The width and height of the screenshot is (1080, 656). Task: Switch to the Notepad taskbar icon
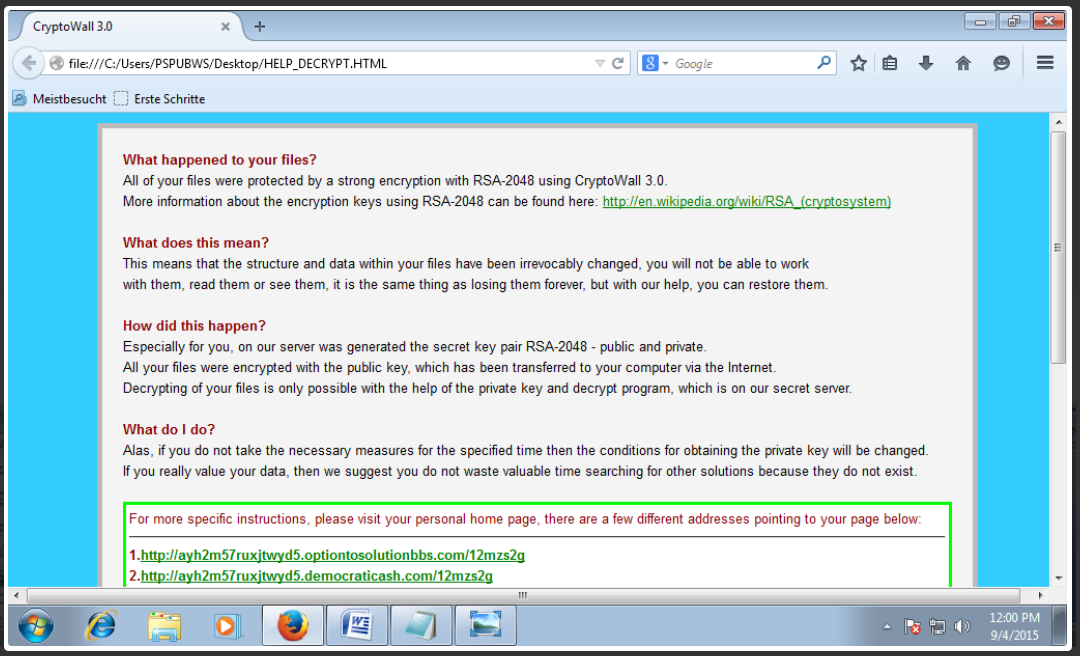[x=421, y=626]
